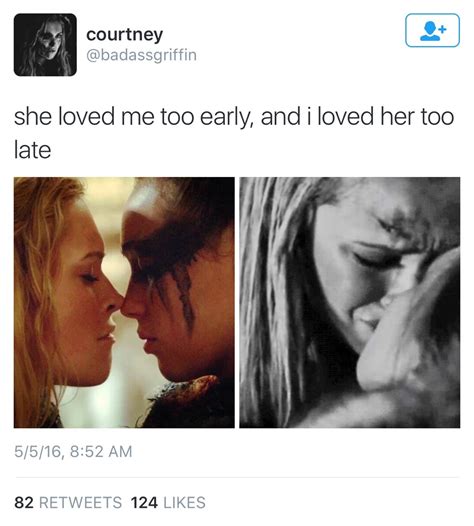The image size is (474, 526).
Task: View the 82 retweets count
Action: pyautogui.click(x=24, y=503)
